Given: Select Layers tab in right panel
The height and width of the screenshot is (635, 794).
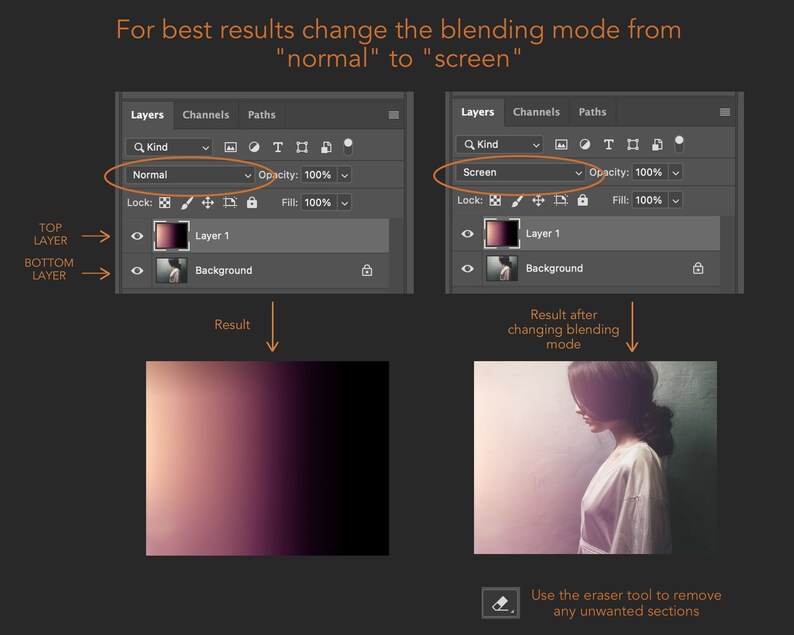Looking at the screenshot, I should pyautogui.click(x=478, y=112).
